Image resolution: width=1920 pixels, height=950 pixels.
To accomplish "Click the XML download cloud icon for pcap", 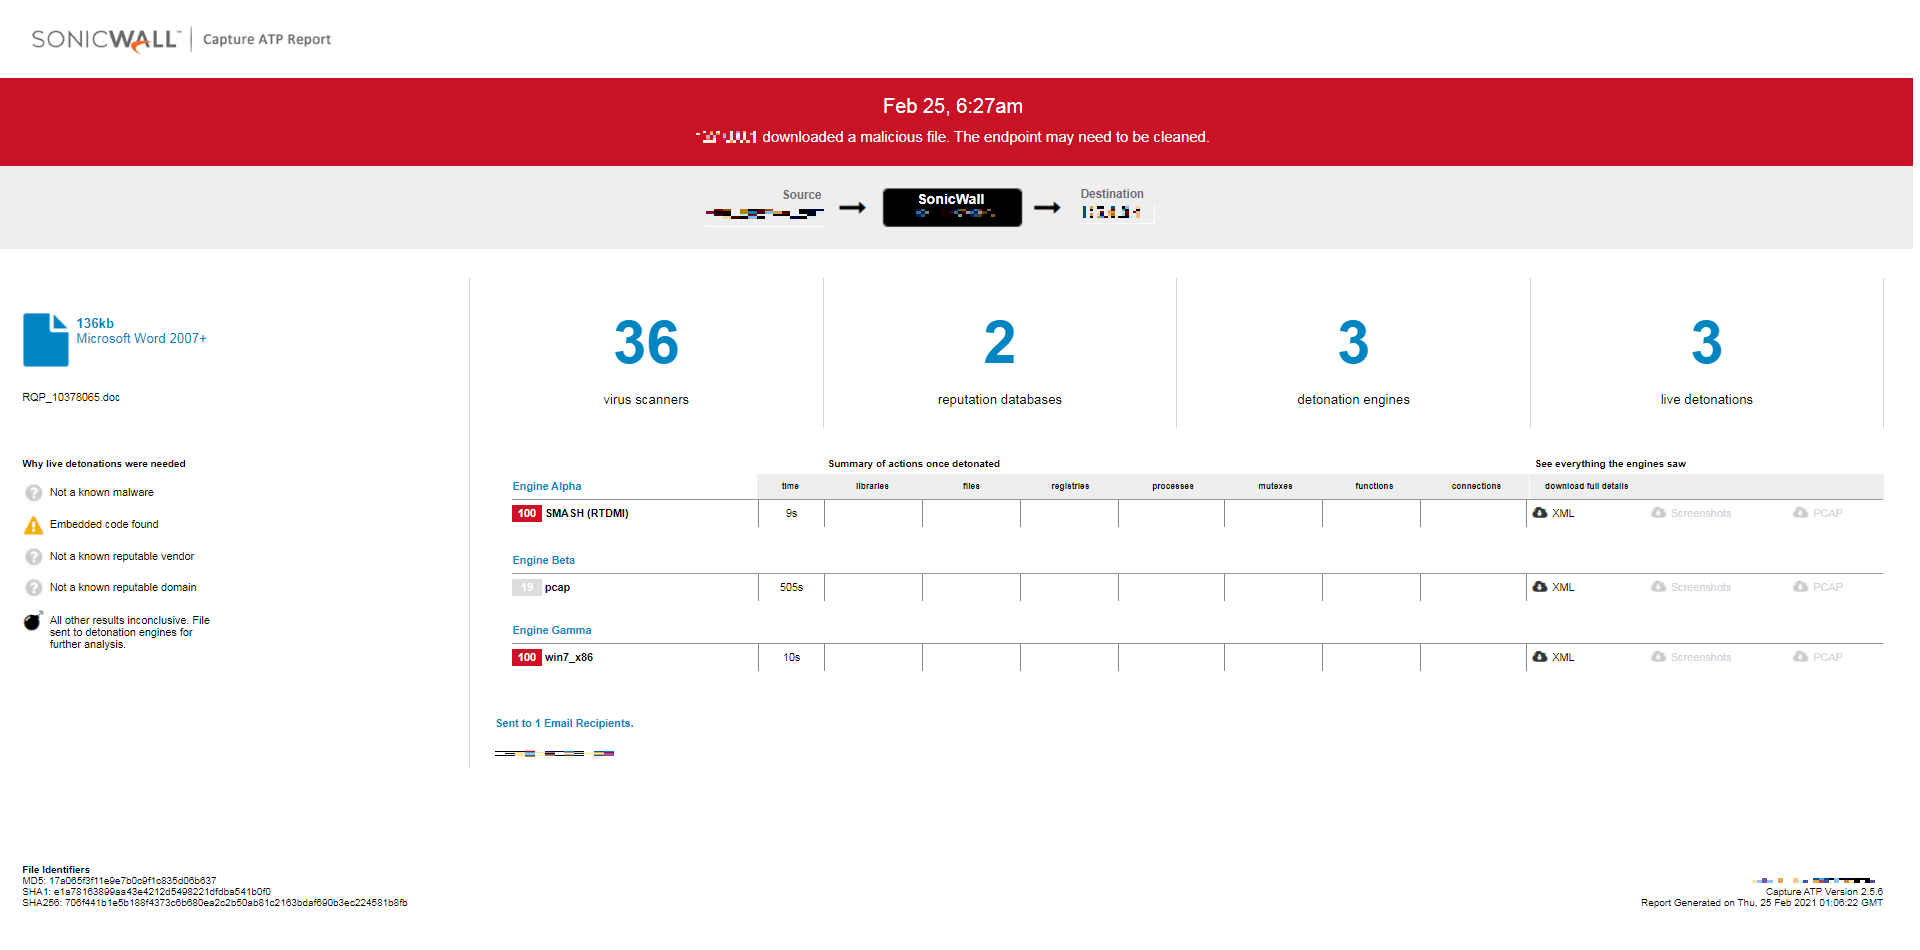I will [1540, 587].
